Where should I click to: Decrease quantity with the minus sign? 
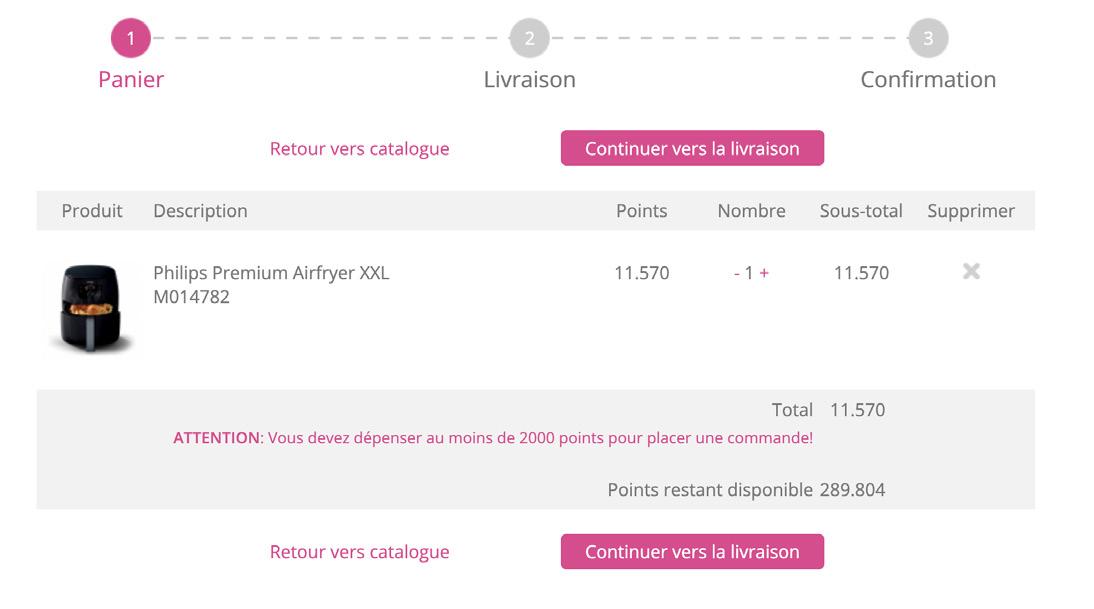tap(737, 273)
